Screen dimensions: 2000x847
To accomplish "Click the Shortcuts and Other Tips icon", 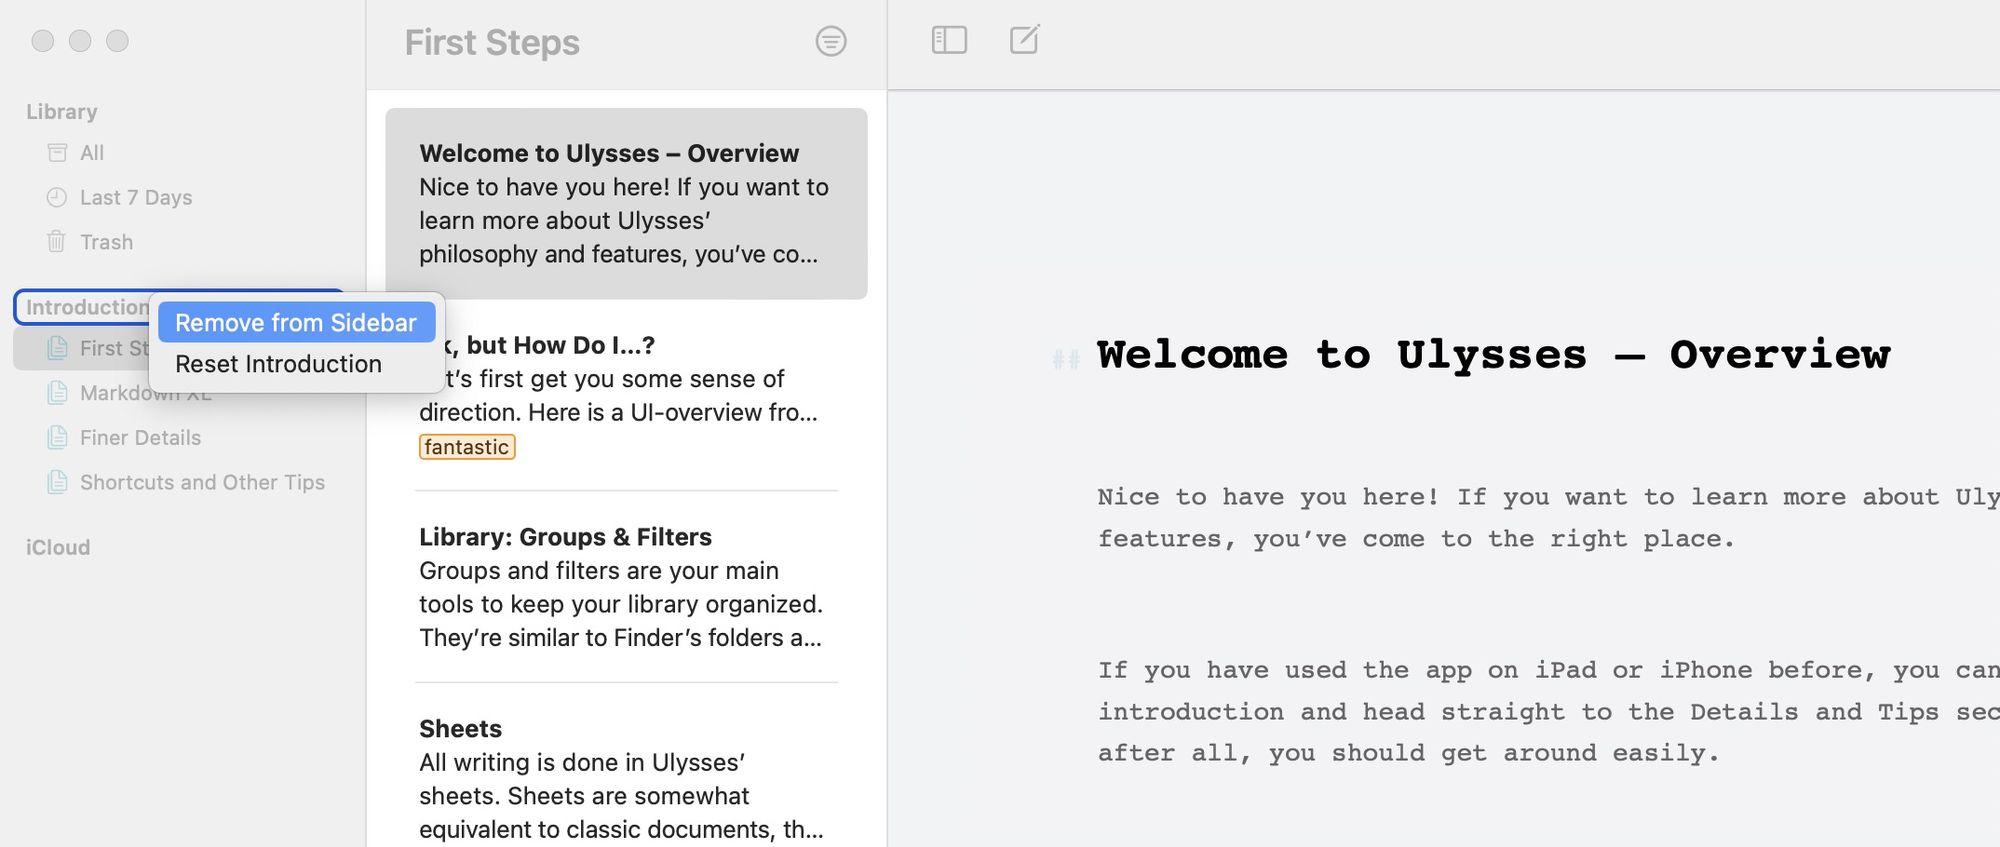I will point(58,483).
